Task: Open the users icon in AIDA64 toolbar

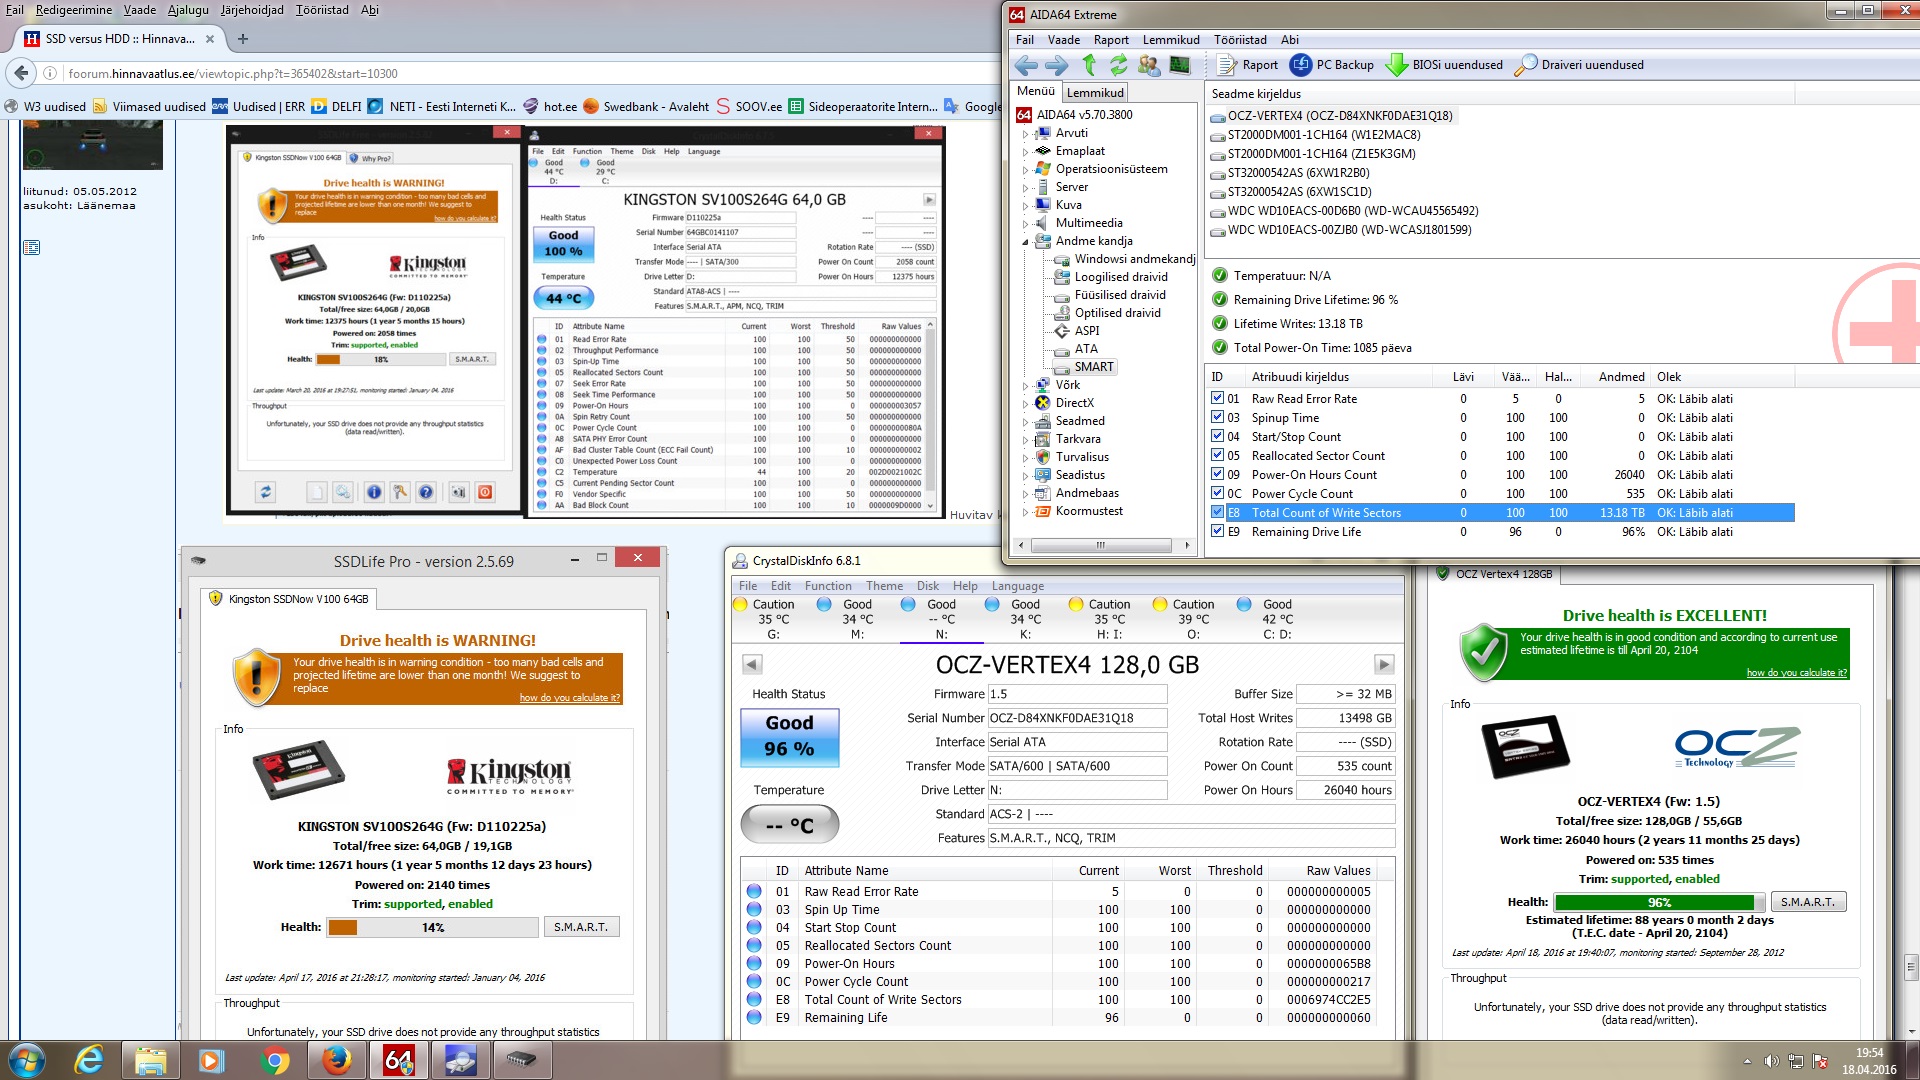Action: pyautogui.click(x=1149, y=65)
